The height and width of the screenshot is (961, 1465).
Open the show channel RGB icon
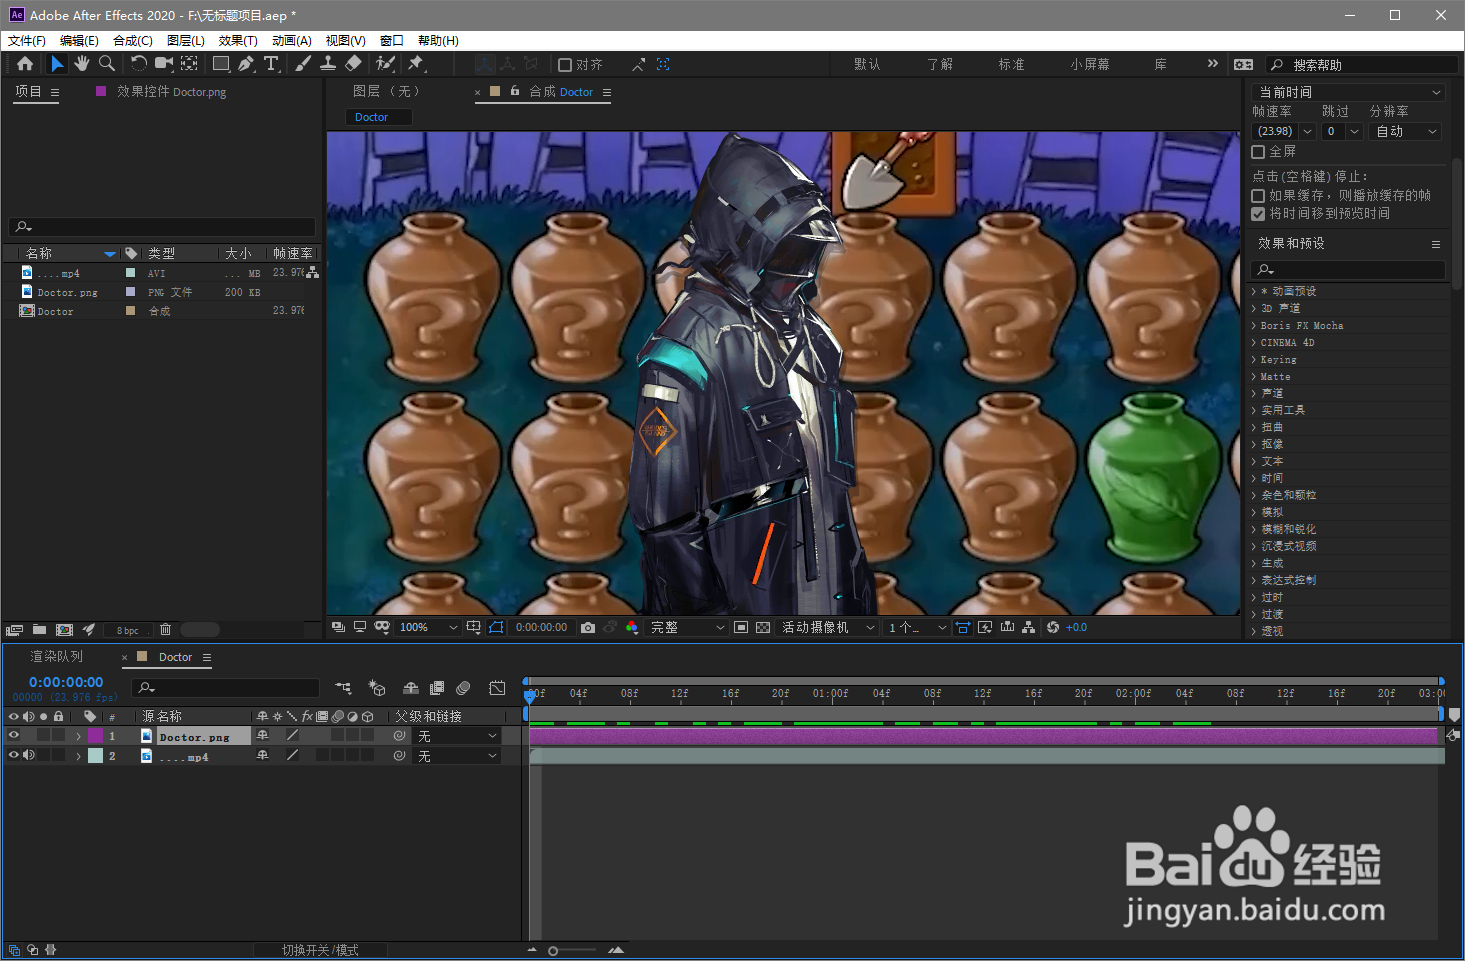[632, 628]
